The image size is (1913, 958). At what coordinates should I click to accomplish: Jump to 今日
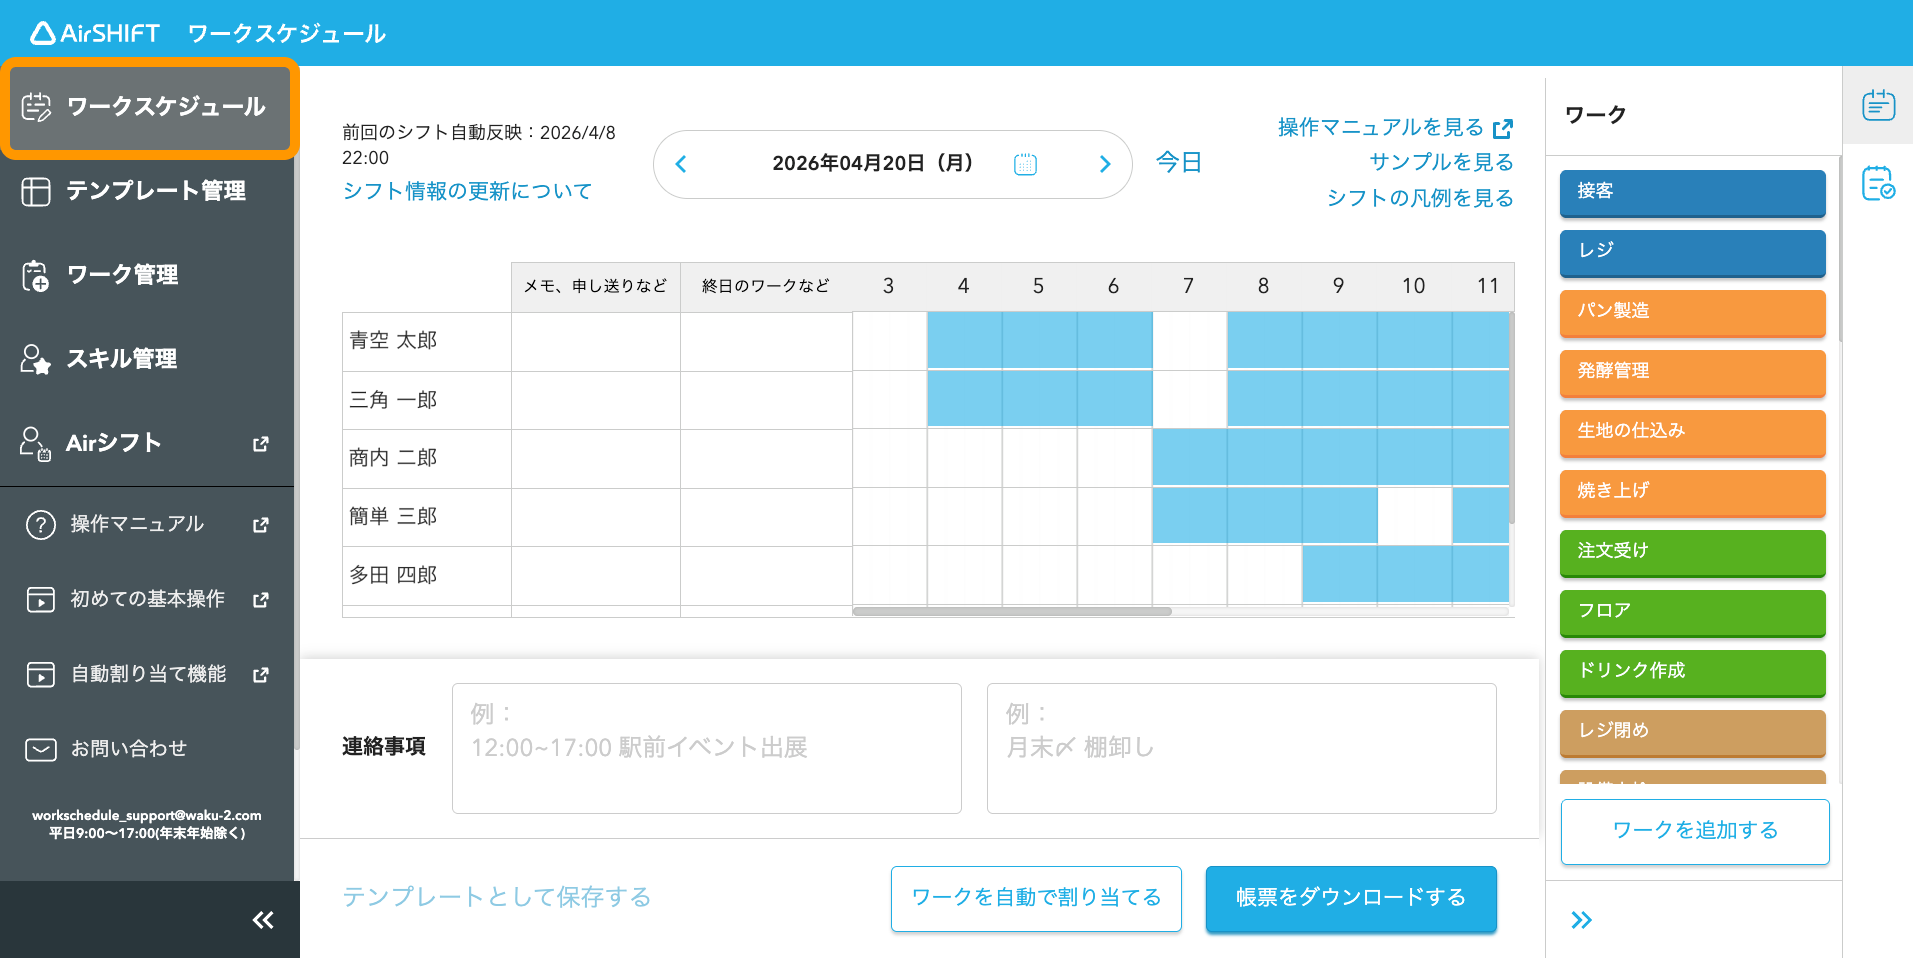(1179, 163)
